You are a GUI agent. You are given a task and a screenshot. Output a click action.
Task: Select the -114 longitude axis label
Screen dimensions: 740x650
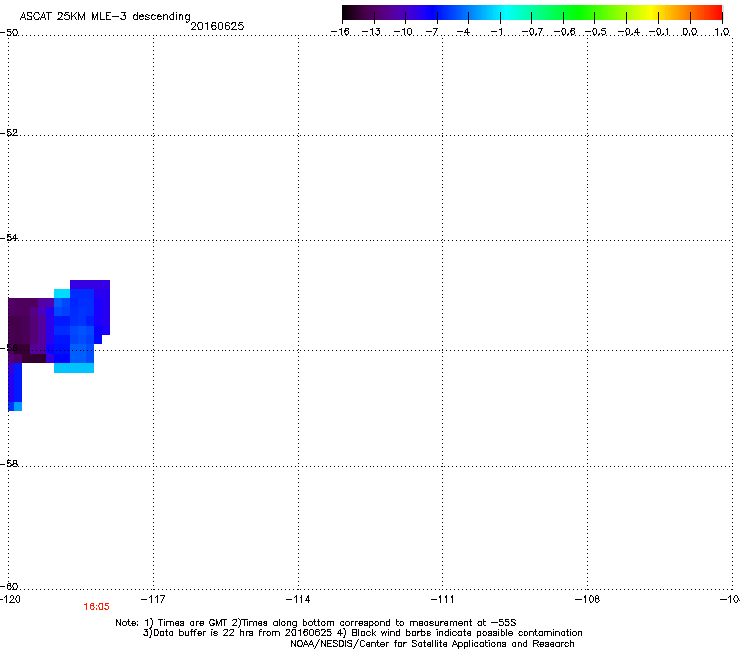tap(298, 599)
